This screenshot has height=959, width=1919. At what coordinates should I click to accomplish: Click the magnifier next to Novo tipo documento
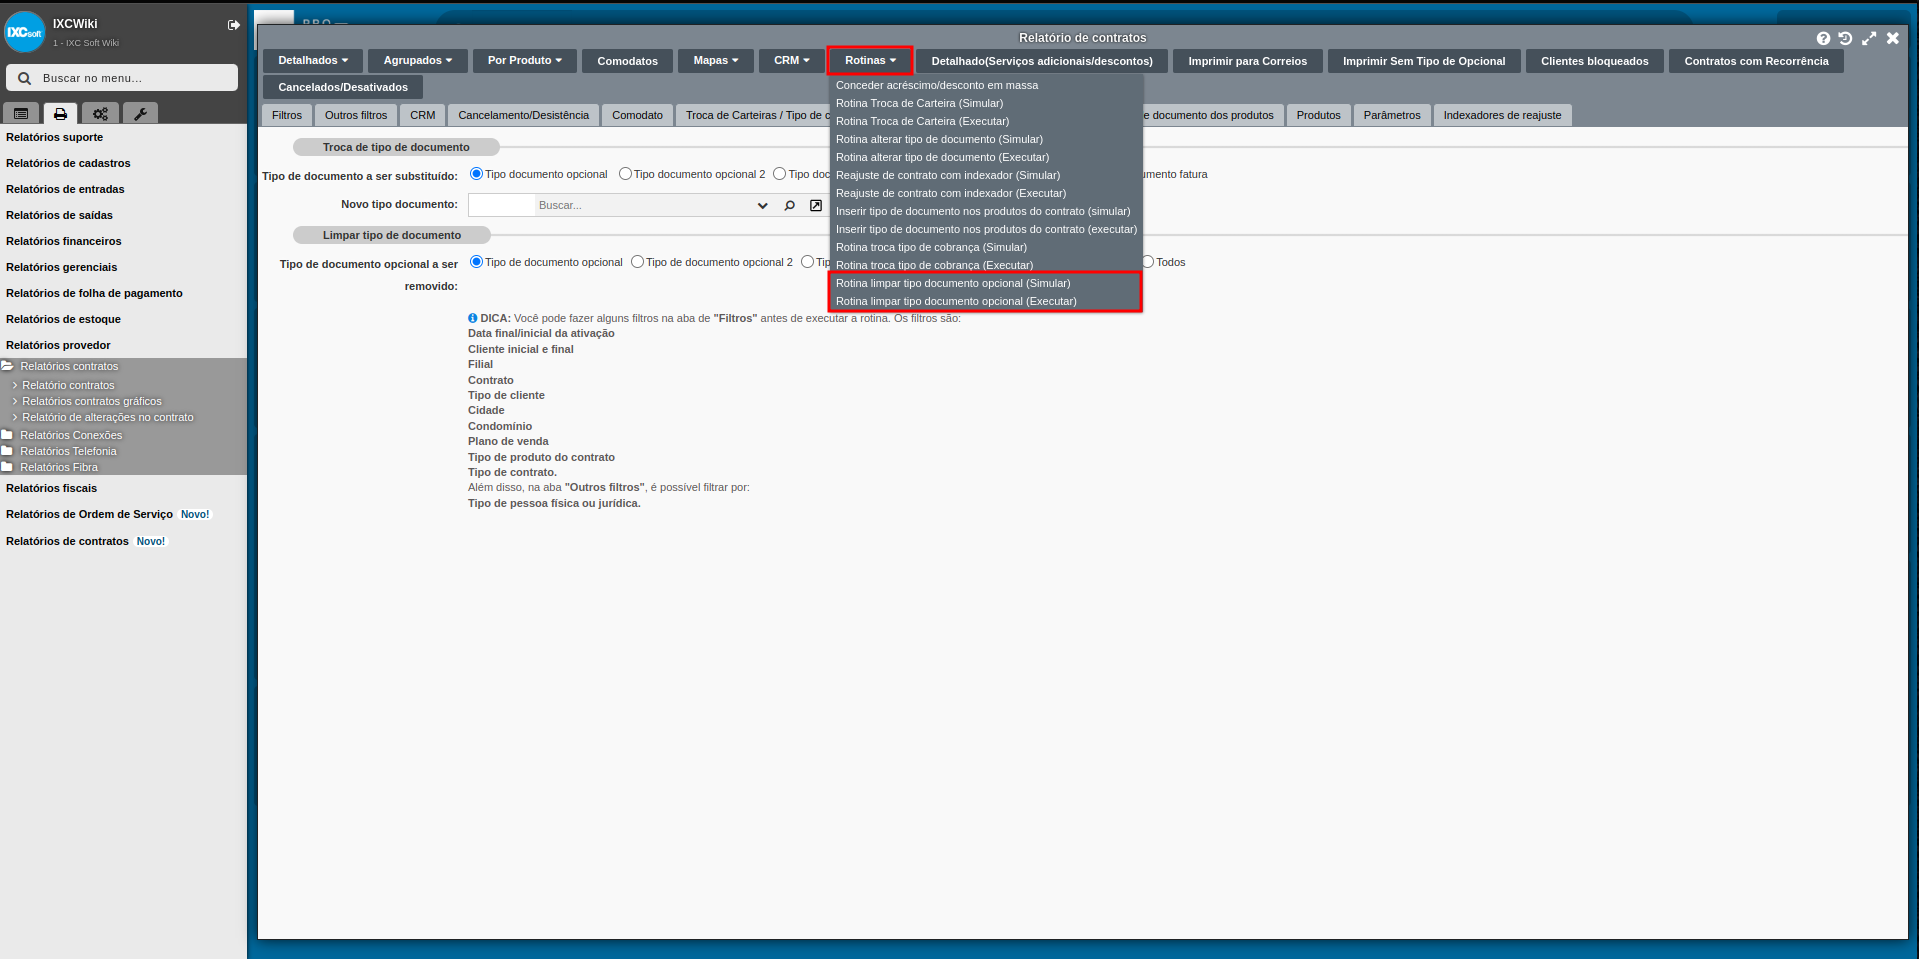point(790,205)
